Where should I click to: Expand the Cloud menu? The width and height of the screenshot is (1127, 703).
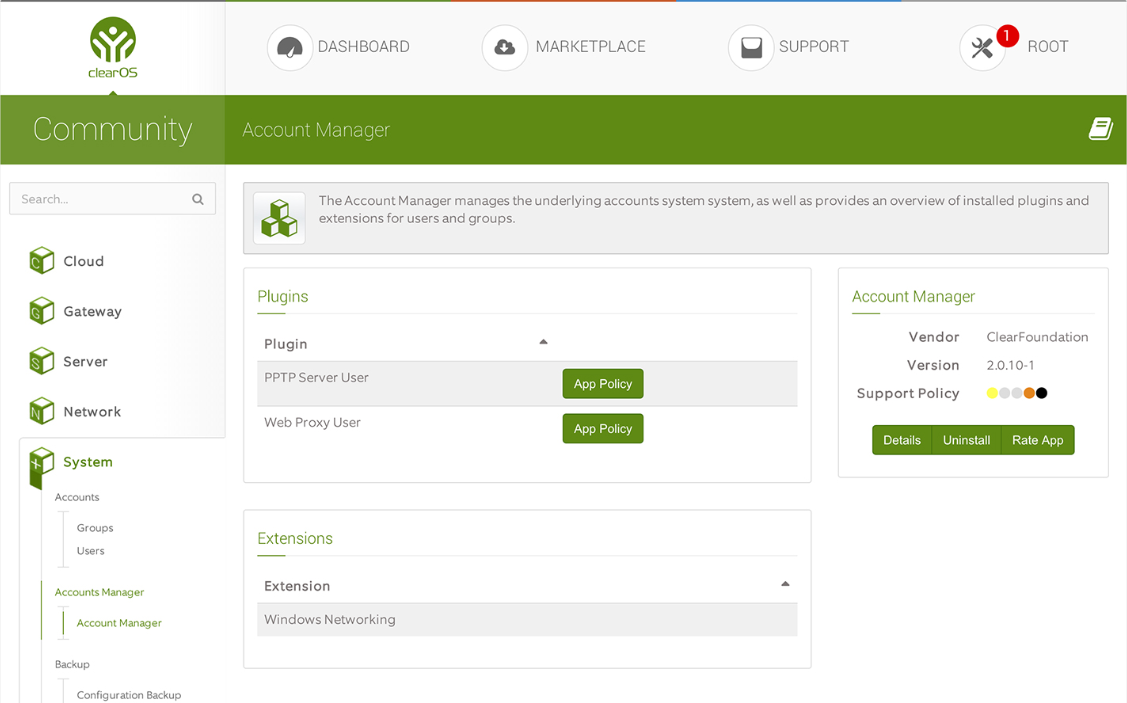point(83,261)
